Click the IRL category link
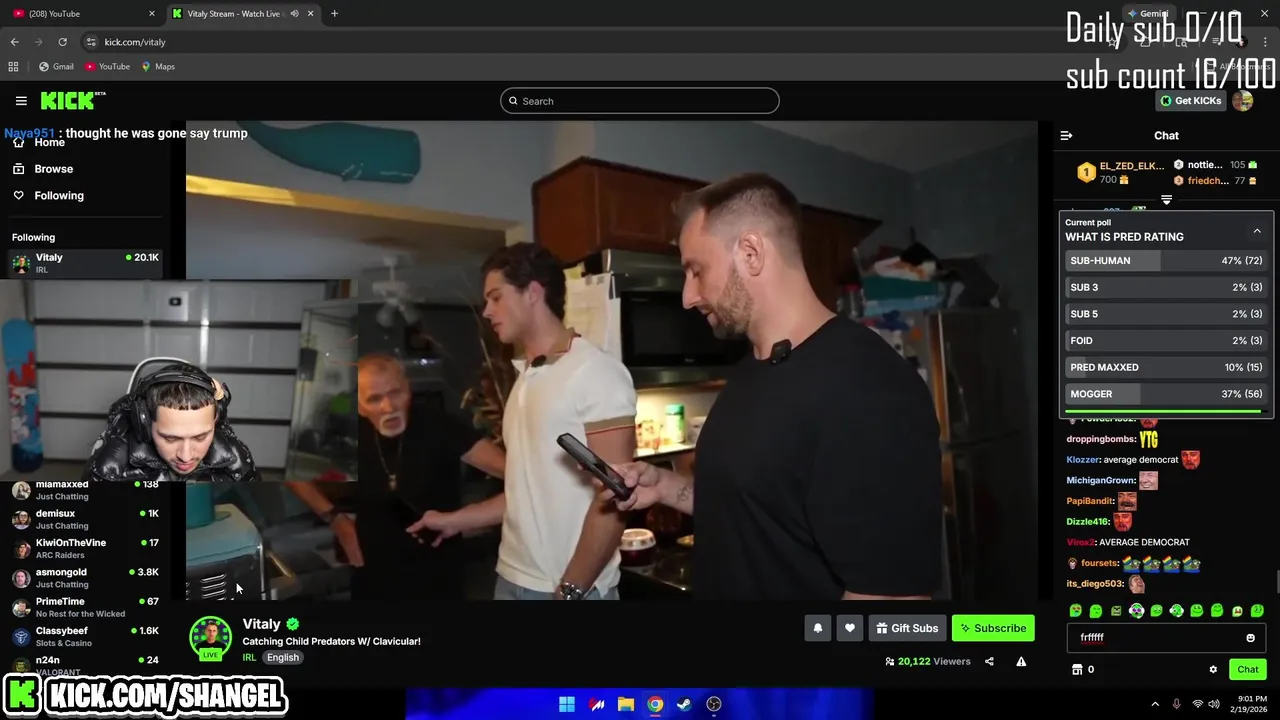 tap(249, 657)
